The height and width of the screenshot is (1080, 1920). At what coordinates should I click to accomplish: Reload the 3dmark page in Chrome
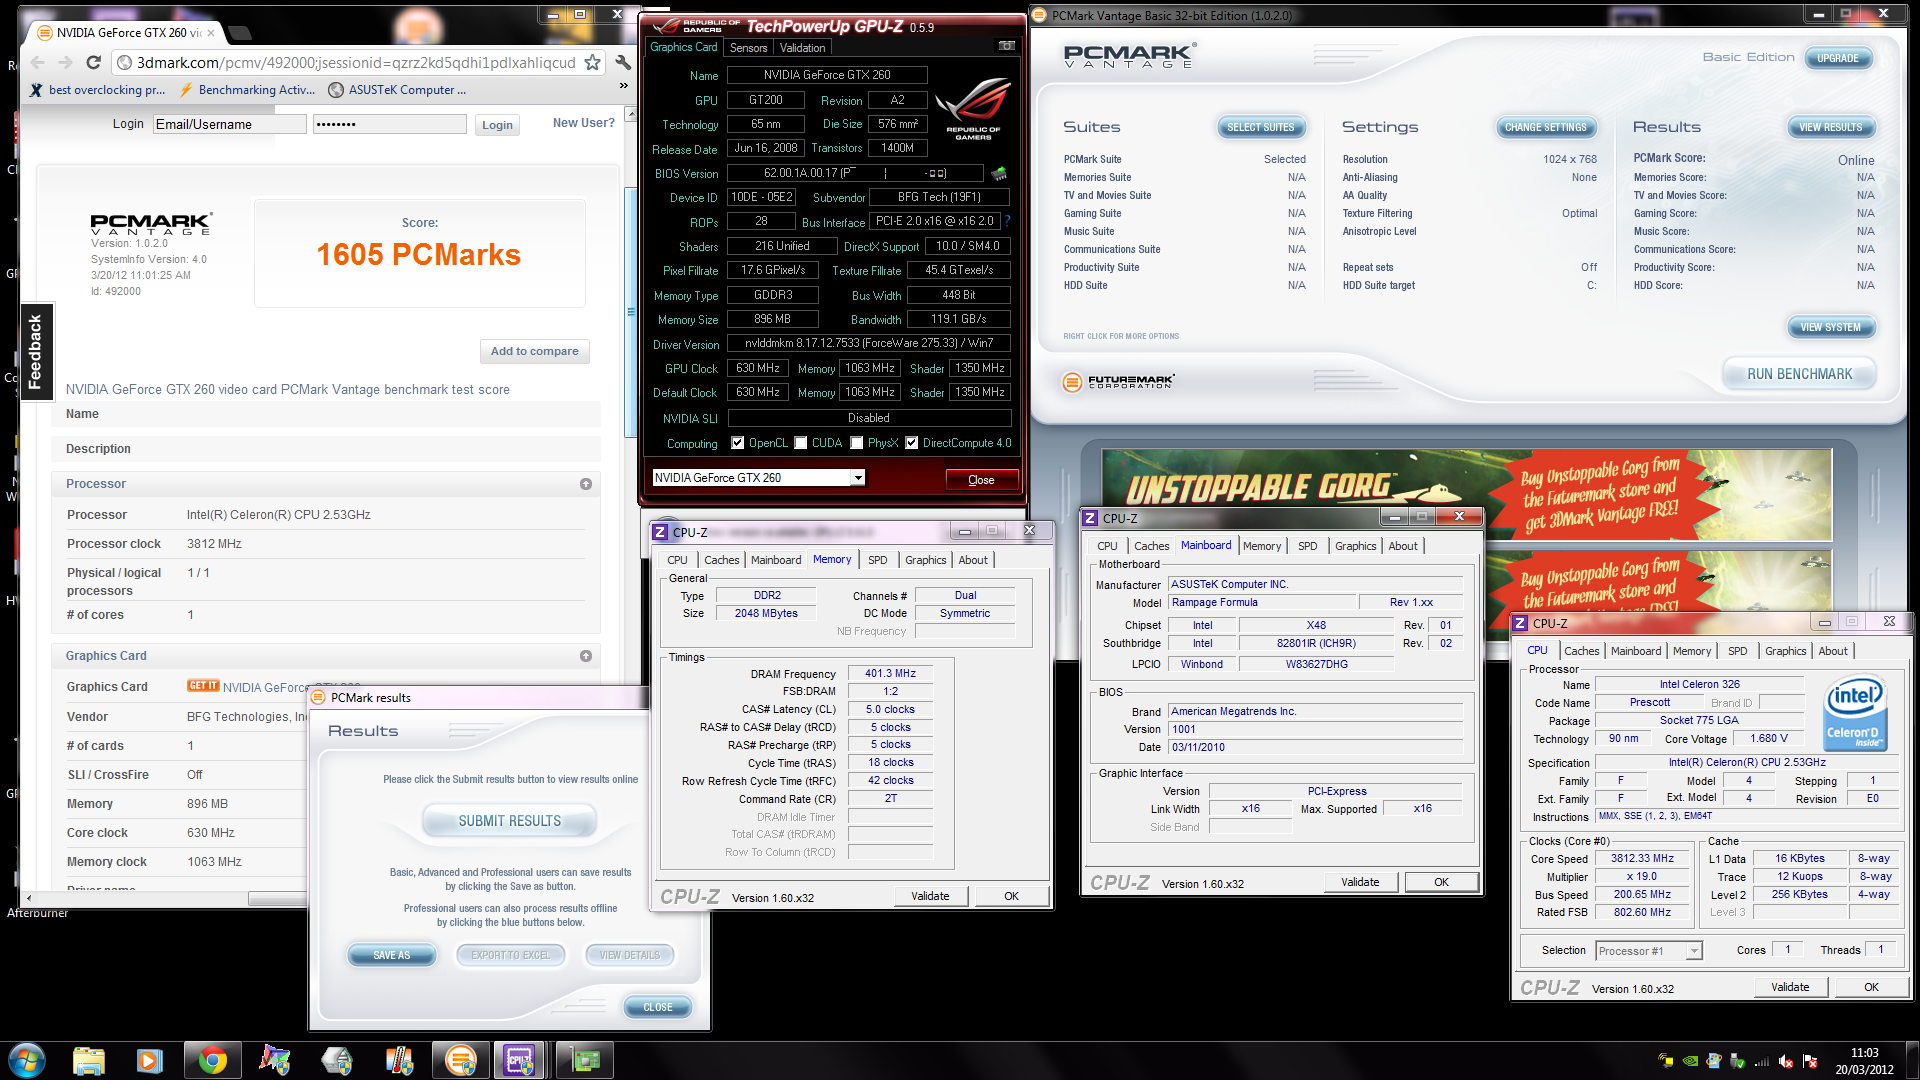[x=93, y=63]
